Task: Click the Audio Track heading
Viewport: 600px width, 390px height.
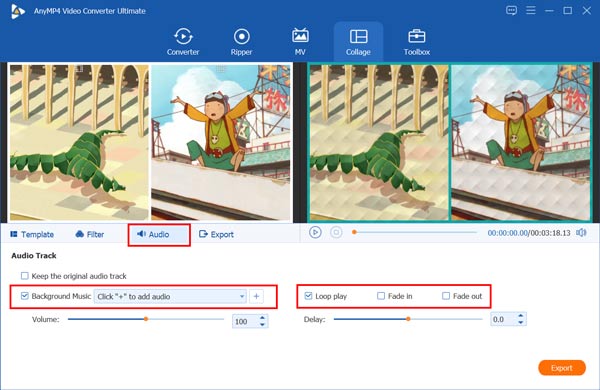Action: click(x=34, y=256)
